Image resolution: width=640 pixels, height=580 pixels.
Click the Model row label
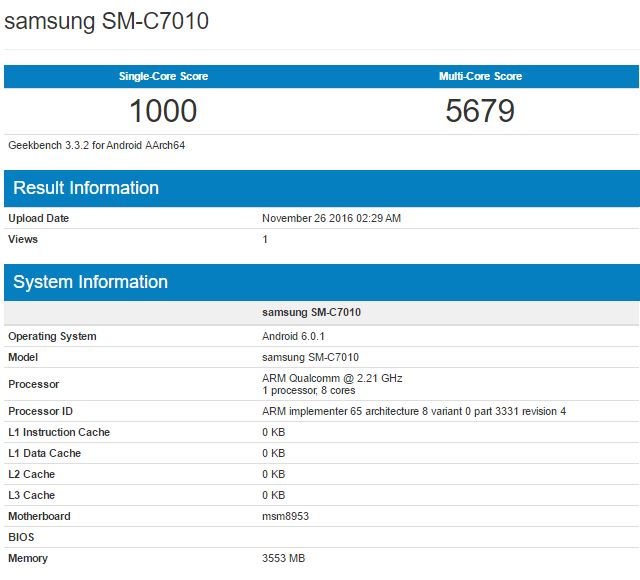tap(24, 357)
